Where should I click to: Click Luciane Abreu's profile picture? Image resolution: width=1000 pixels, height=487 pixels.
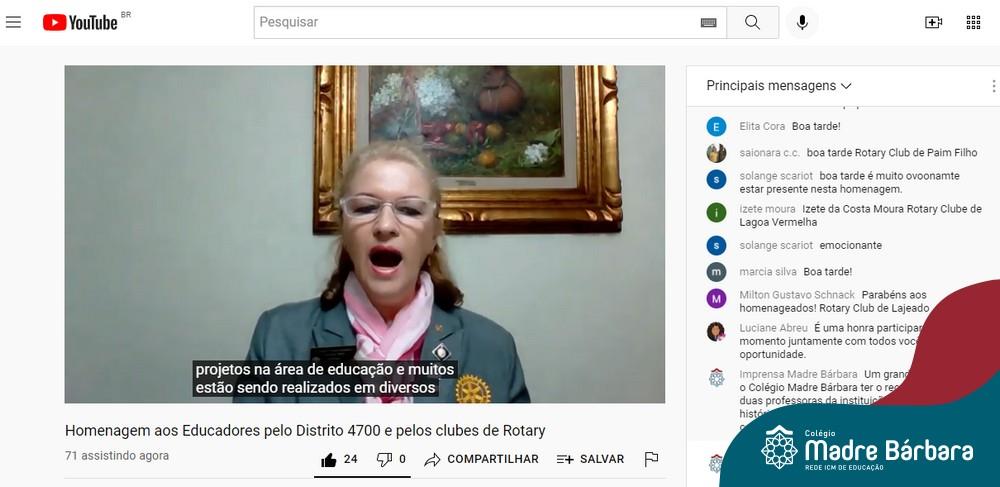coord(716,331)
